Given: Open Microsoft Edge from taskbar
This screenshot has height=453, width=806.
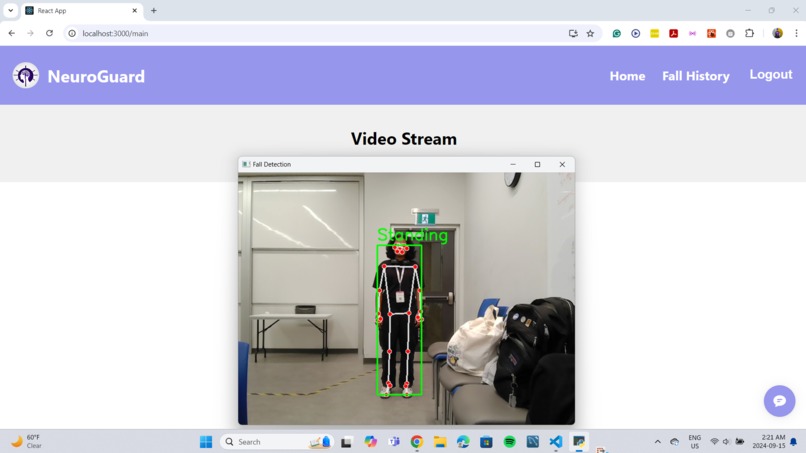Looking at the screenshot, I should tap(463, 442).
